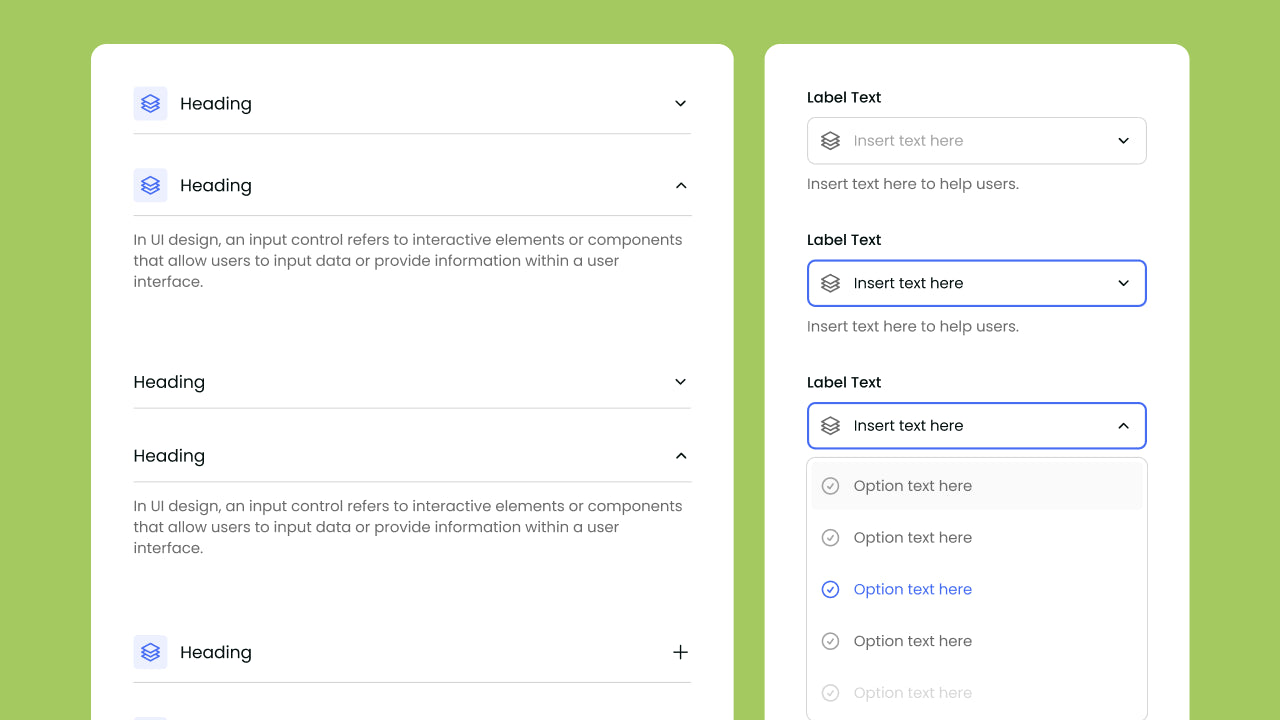Click layers icon next to the plus-sign Heading

pyautogui.click(x=150, y=652)
